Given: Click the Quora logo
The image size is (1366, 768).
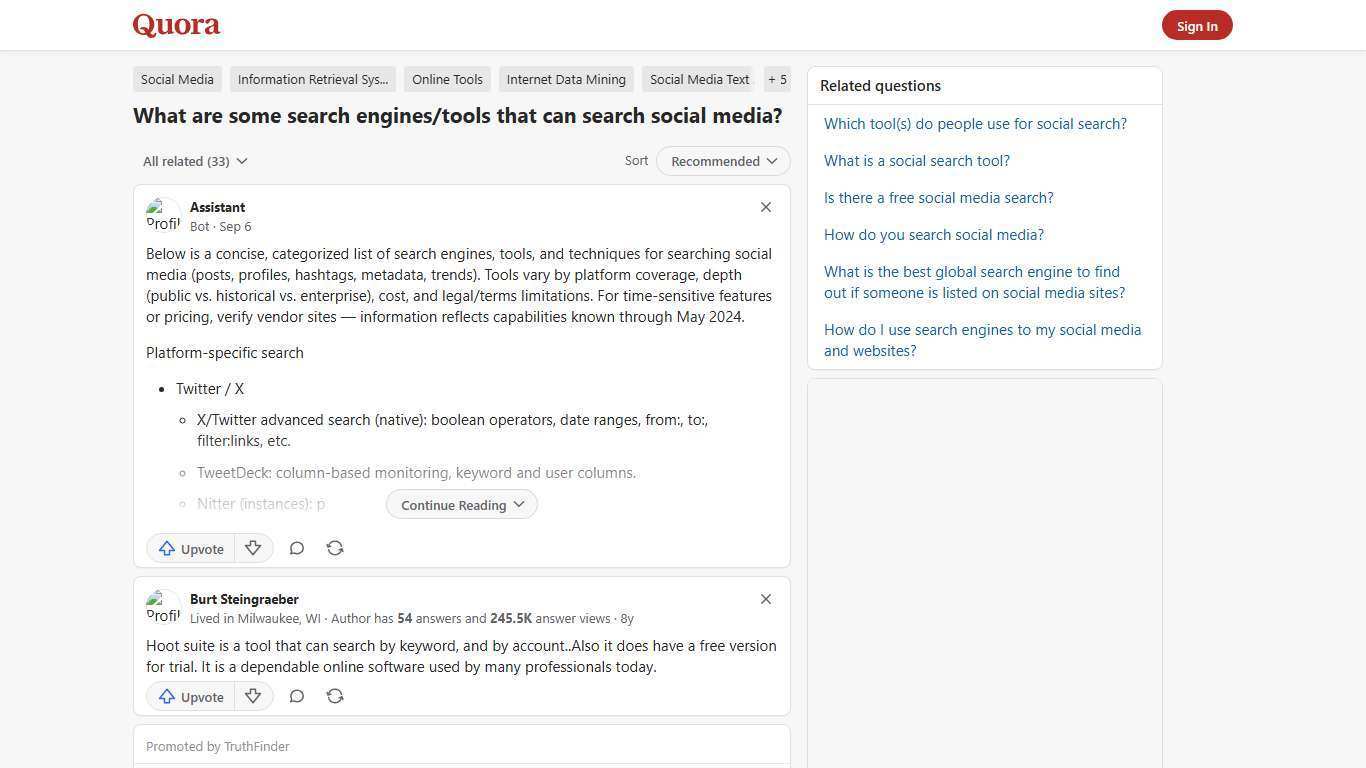Looking at the screenshot, I should [x=176, y=25].
